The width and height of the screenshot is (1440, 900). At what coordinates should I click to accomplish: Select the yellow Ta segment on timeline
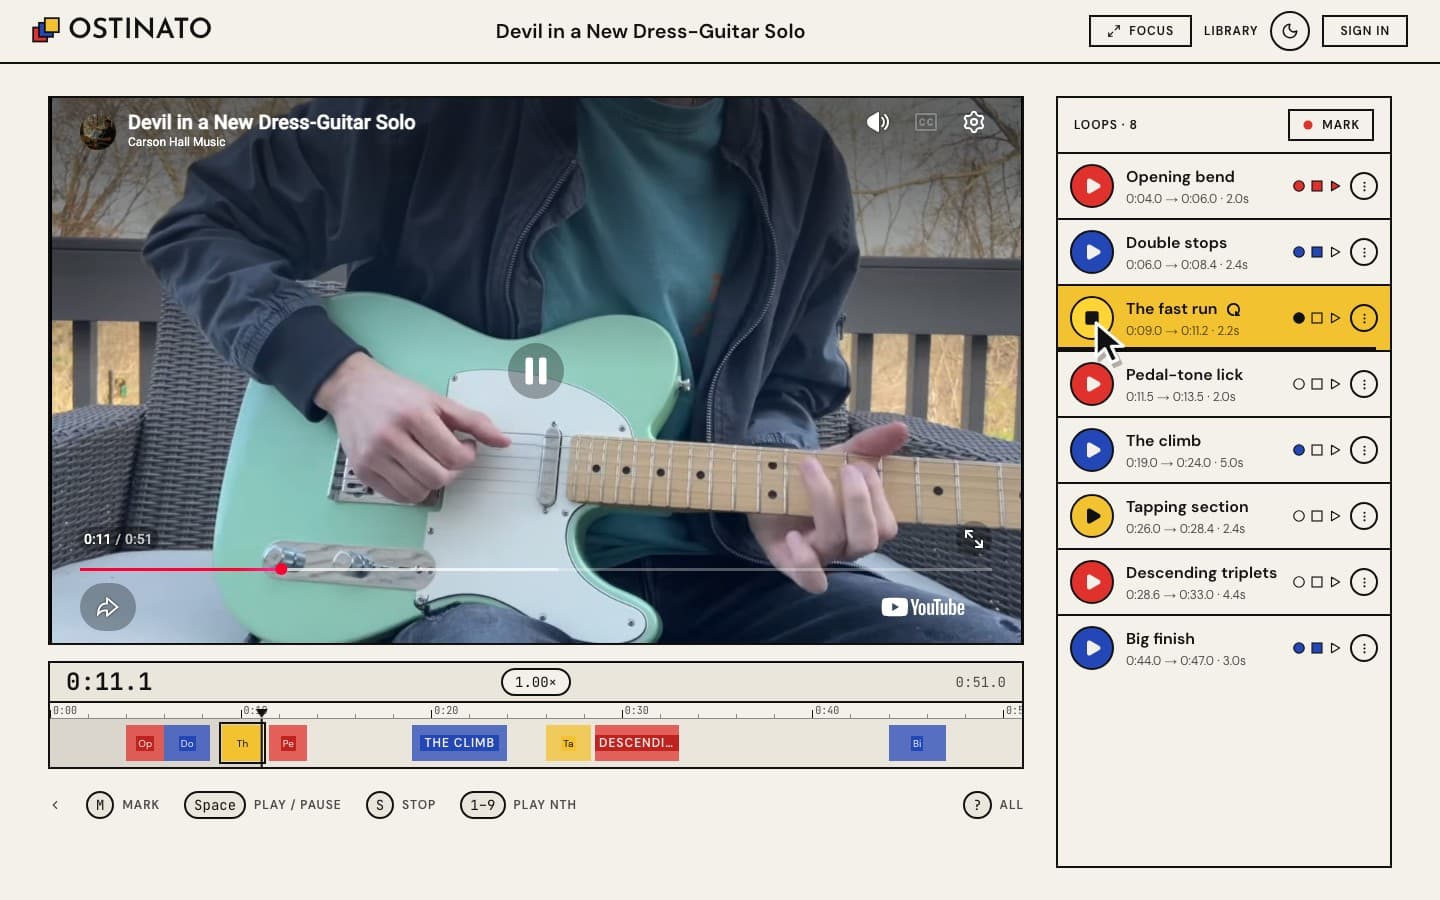click(x=568, y=743)
